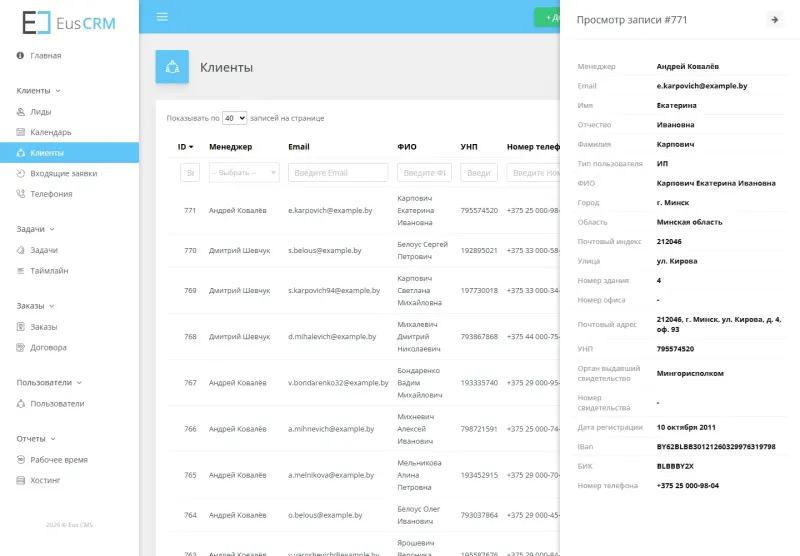
Task: Open the Менеджер filter dropdown
Action: click(244, 172)
